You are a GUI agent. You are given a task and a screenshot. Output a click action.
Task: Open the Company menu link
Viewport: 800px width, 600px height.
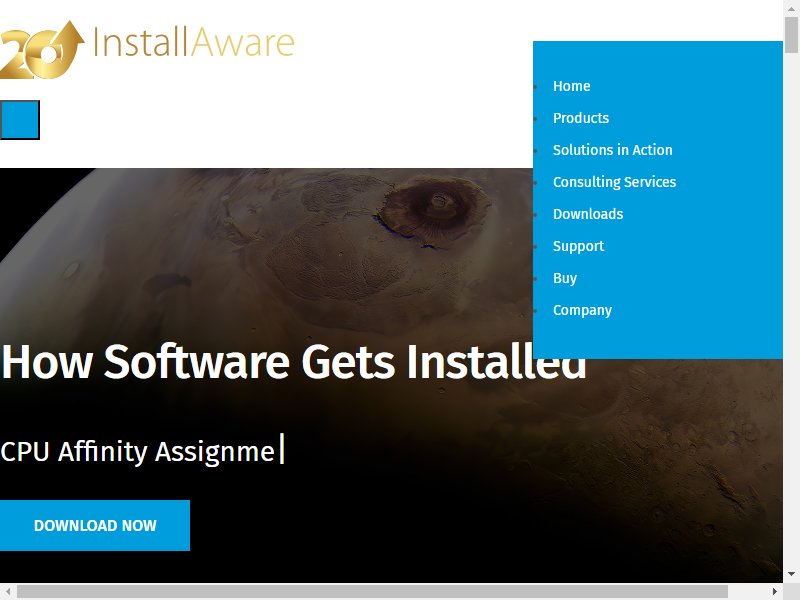pyautogui.click(x=582, y=310)
